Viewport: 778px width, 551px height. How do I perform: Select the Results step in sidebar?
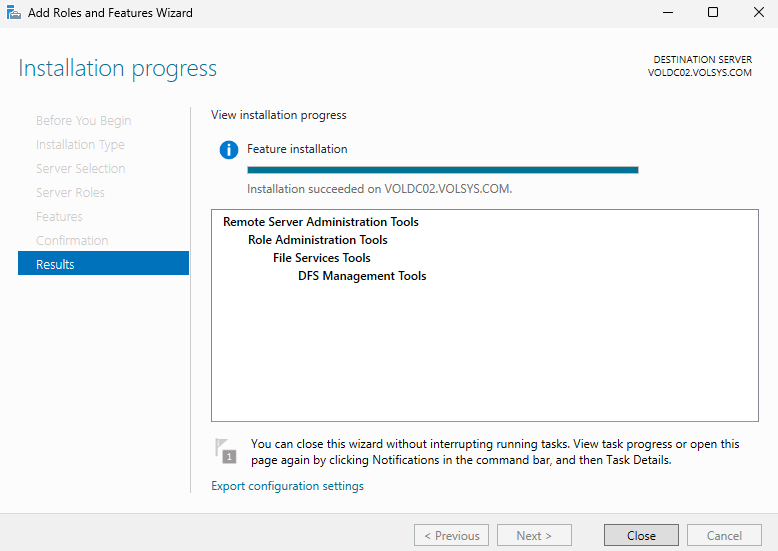103,264
